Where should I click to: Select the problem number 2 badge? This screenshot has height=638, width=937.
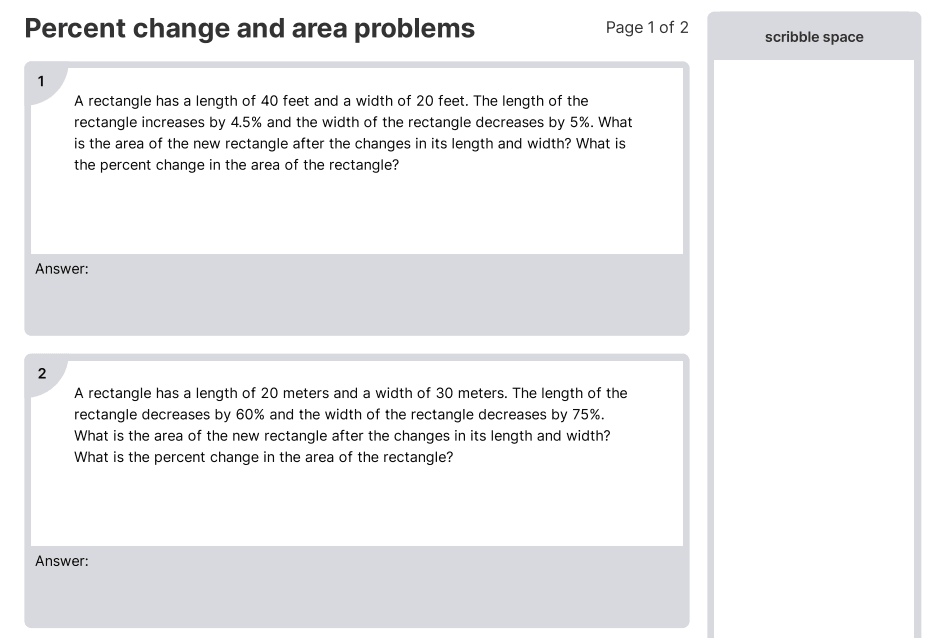pos(42,374)
